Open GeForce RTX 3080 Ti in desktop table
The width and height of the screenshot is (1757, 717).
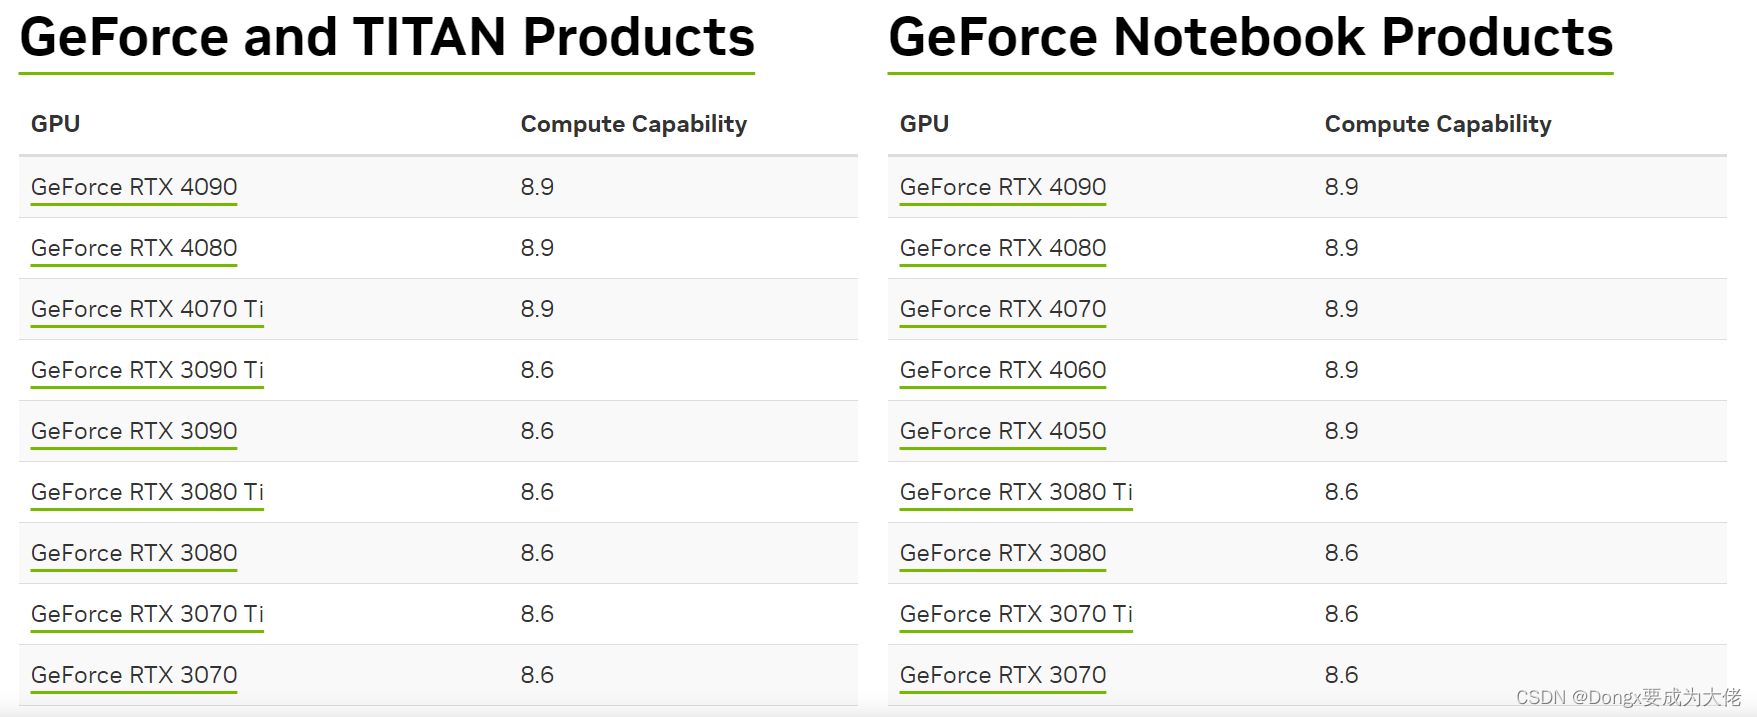(x=147, y=492)
